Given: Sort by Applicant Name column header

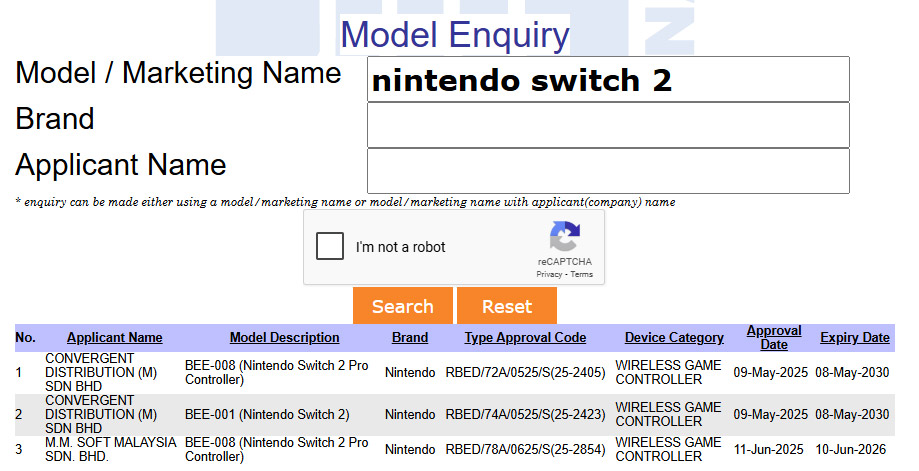Looking at the screenshot, I should click(x=114, y=337).
